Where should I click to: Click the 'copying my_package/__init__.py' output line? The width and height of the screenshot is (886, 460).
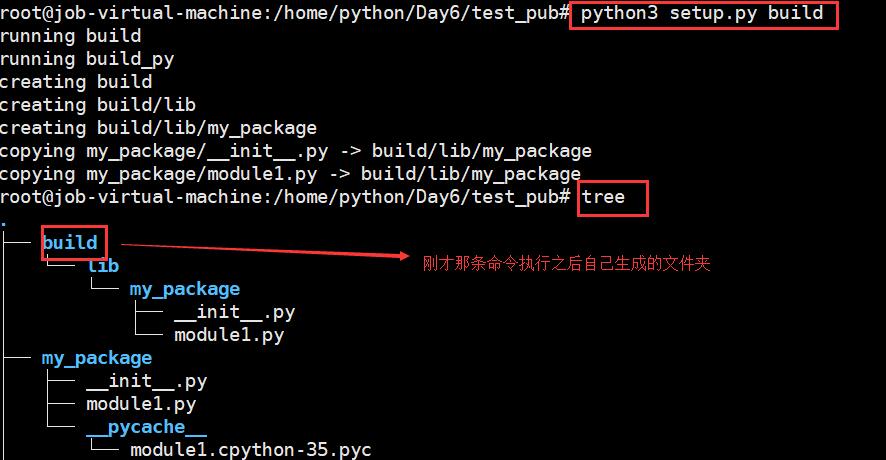pos(295,151)
